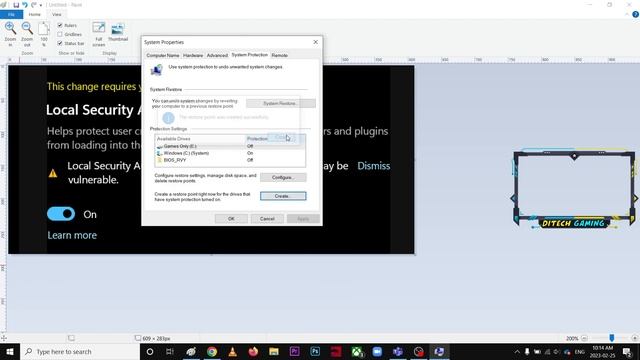Select the System Protection tab
Viewport: 640px width, 360px height.
tap(249, 55)
